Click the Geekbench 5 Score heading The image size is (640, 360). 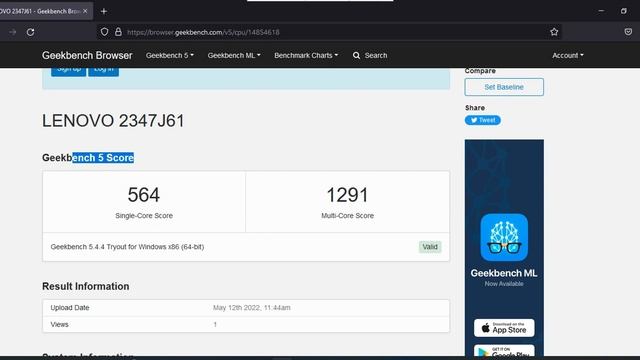pos(88,158)
